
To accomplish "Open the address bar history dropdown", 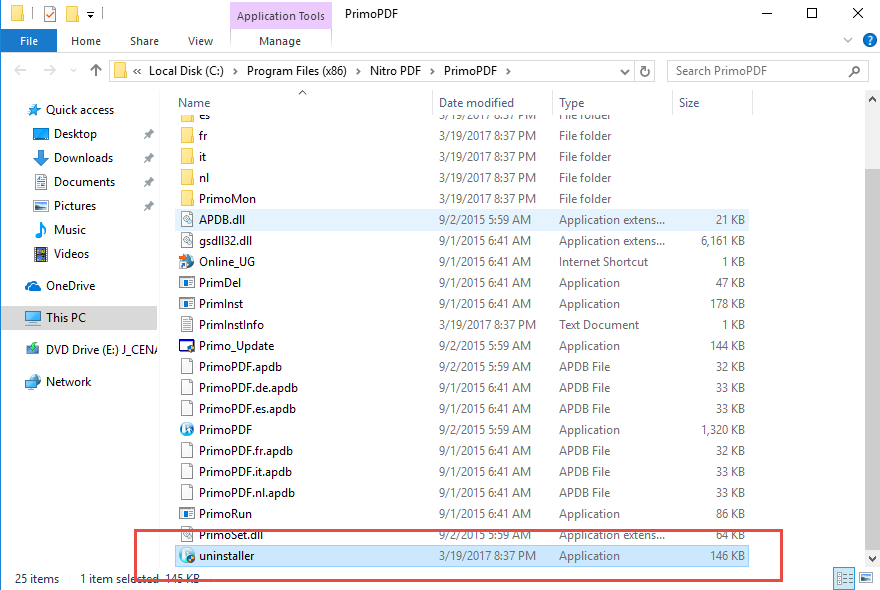I will click(x=625, y=72).
